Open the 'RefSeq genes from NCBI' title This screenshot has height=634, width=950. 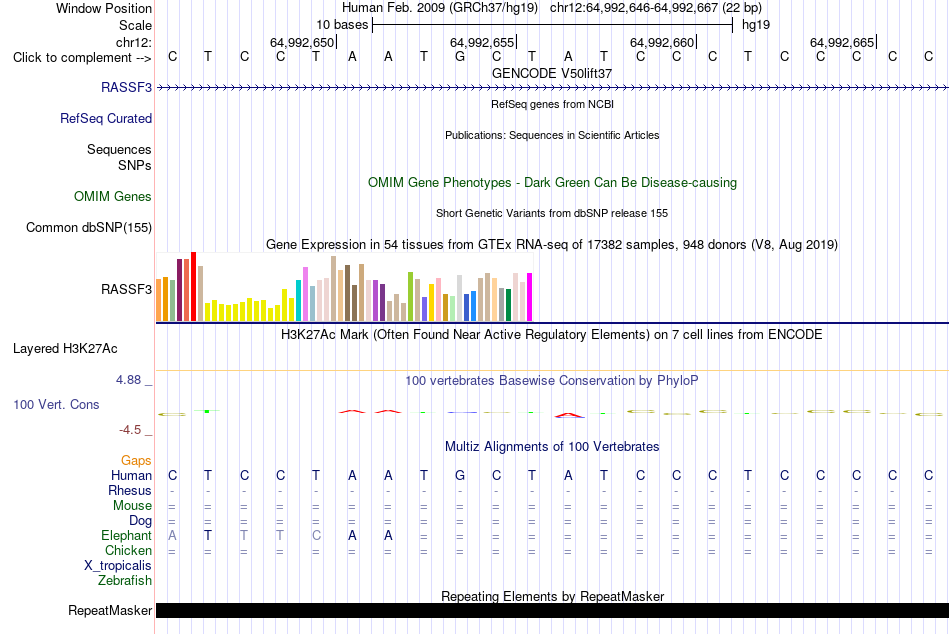tap(552, 104)
